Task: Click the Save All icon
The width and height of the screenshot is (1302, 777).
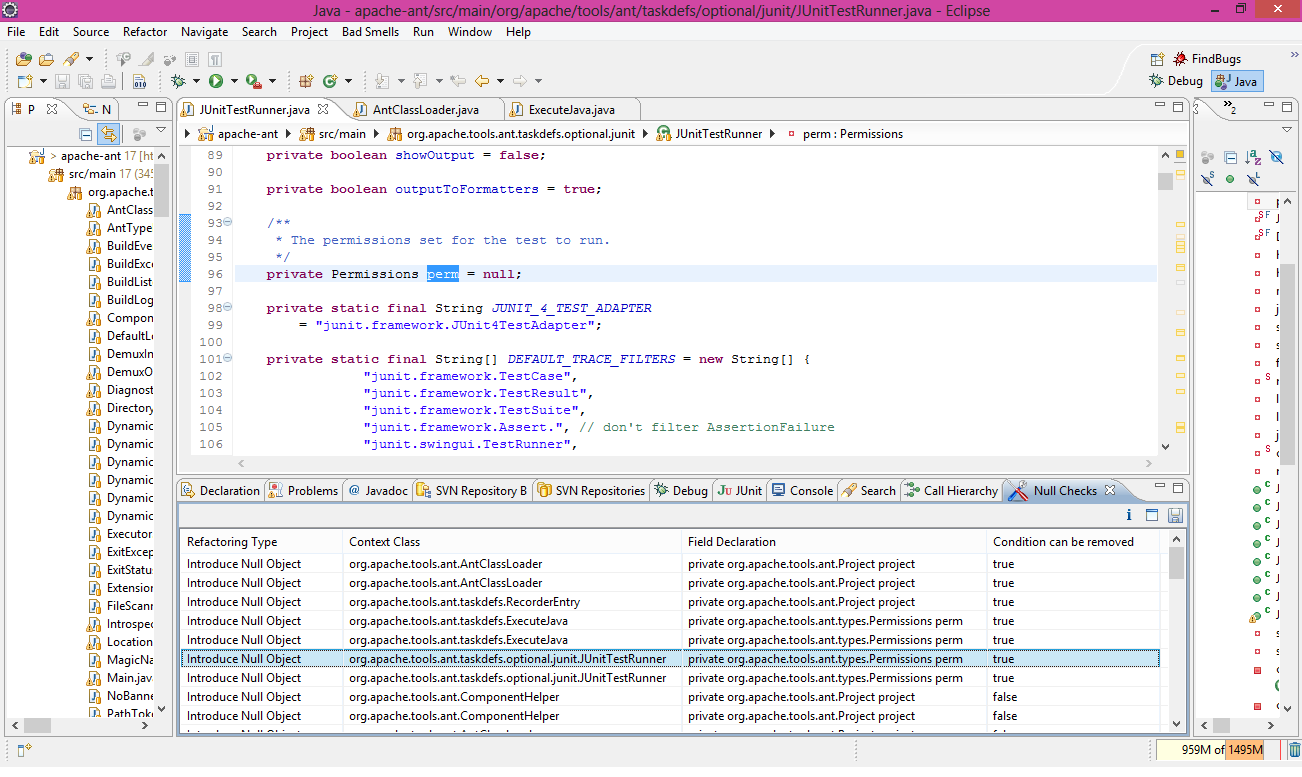Action: pos(85,81)
